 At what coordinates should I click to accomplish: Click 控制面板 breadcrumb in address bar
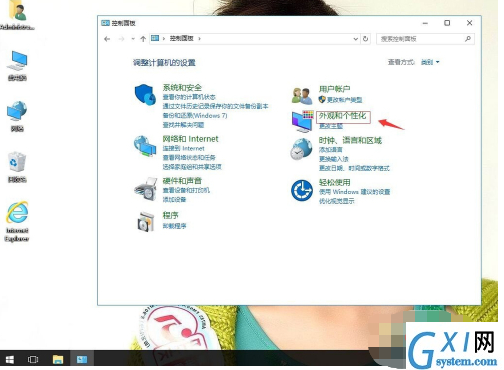click(x=182, y=38)
